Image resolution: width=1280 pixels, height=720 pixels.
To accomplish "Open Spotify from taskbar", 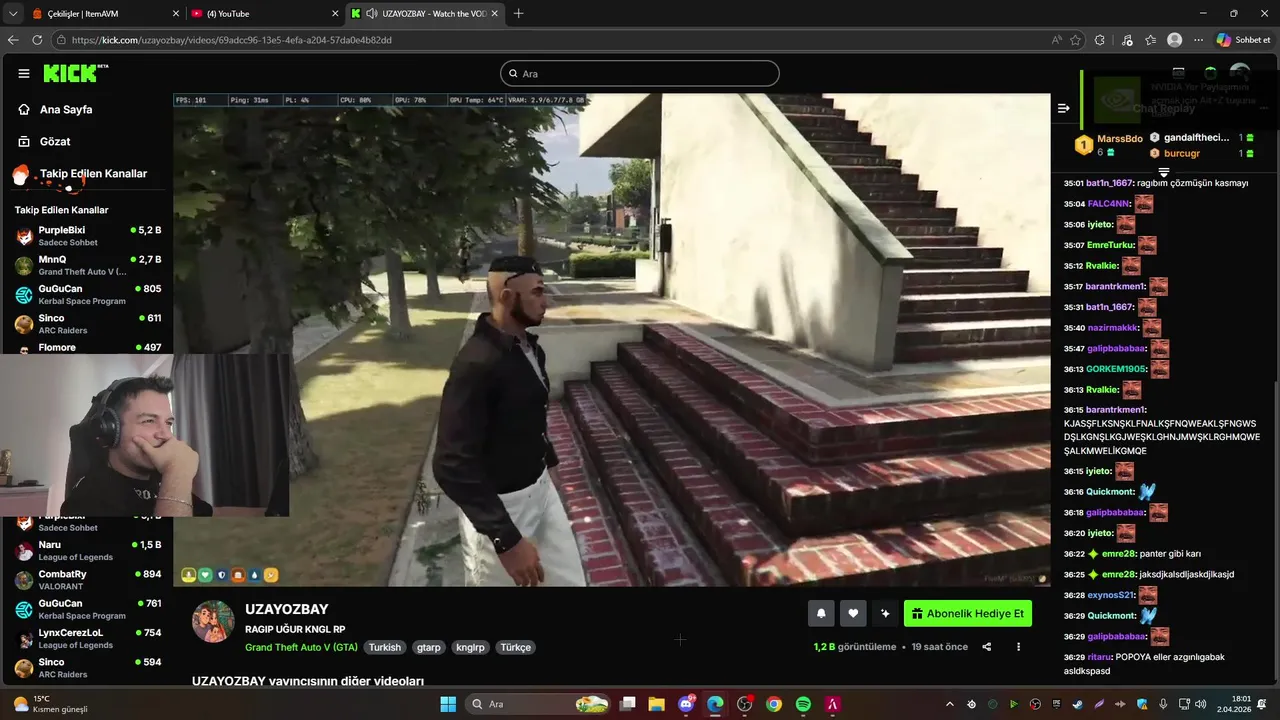I will (x=803, y=704).
